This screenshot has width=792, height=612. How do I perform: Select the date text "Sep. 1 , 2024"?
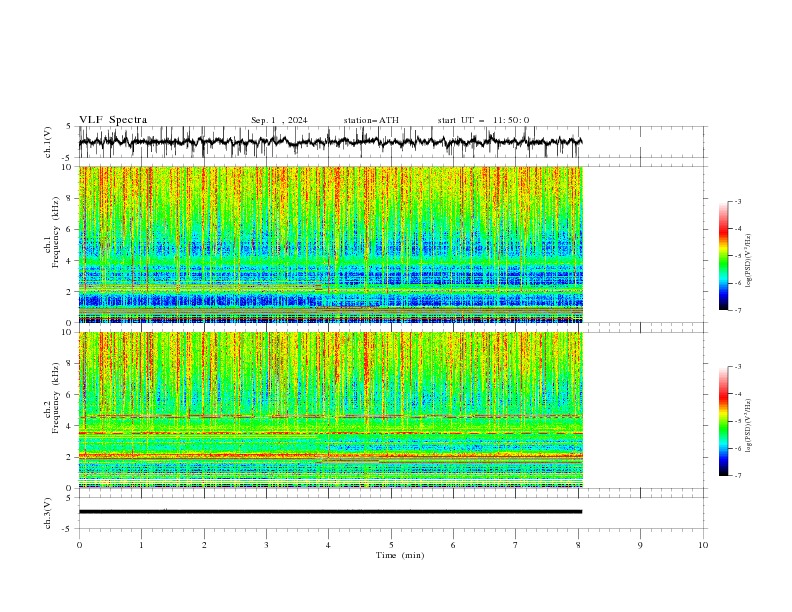(279, 120)
